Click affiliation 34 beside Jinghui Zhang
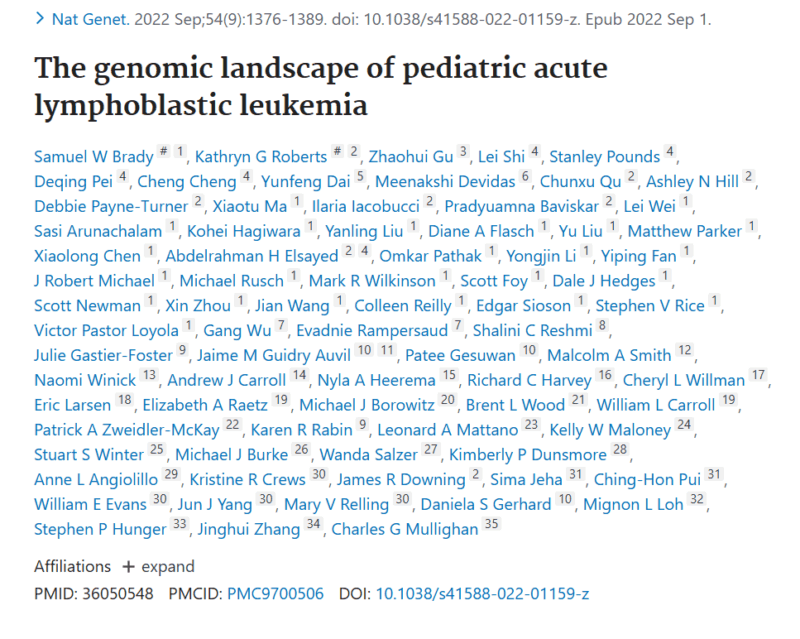The height and width of the screenshot is (639, 800). tap(313, 524)
